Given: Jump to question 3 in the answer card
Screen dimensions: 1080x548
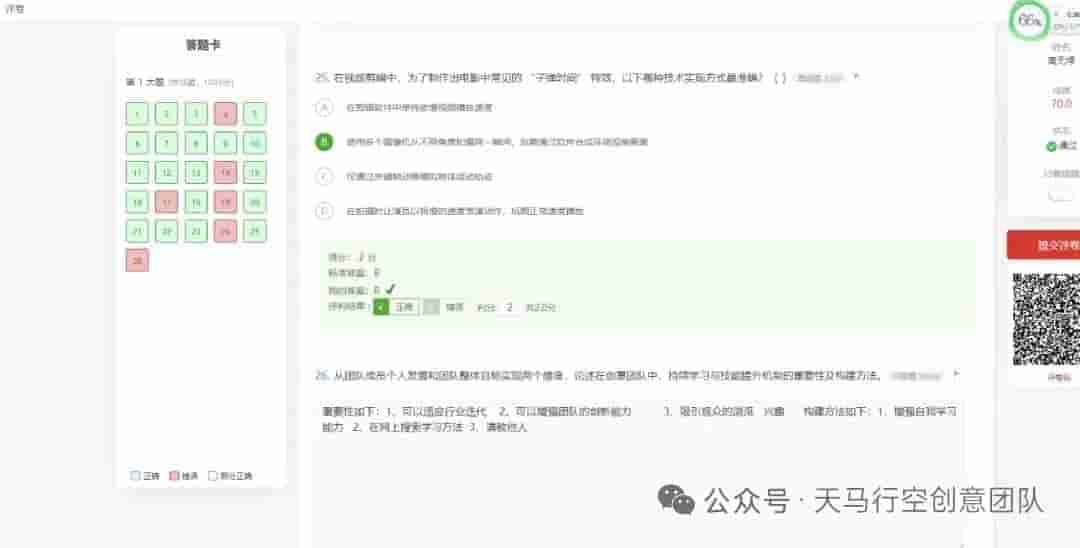Looking at the screenshot, I should (196, 114).
